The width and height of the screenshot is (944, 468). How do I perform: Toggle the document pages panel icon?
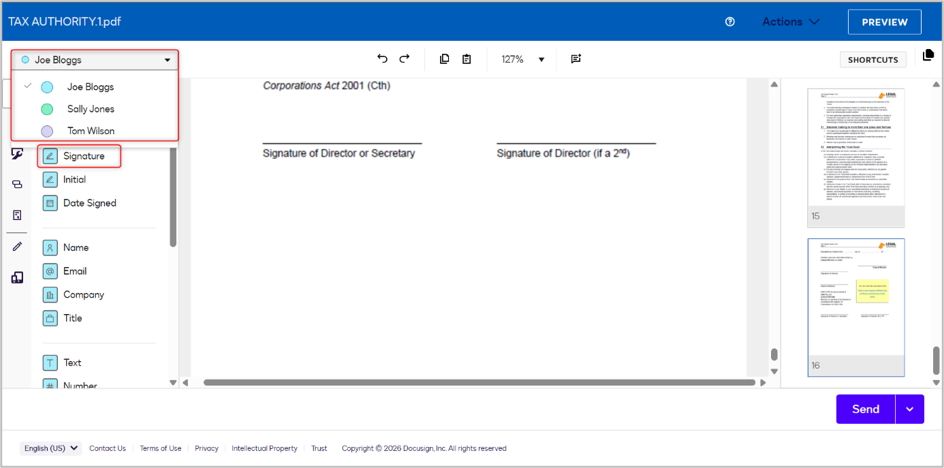pyautogui.click(x=928, y=55)
